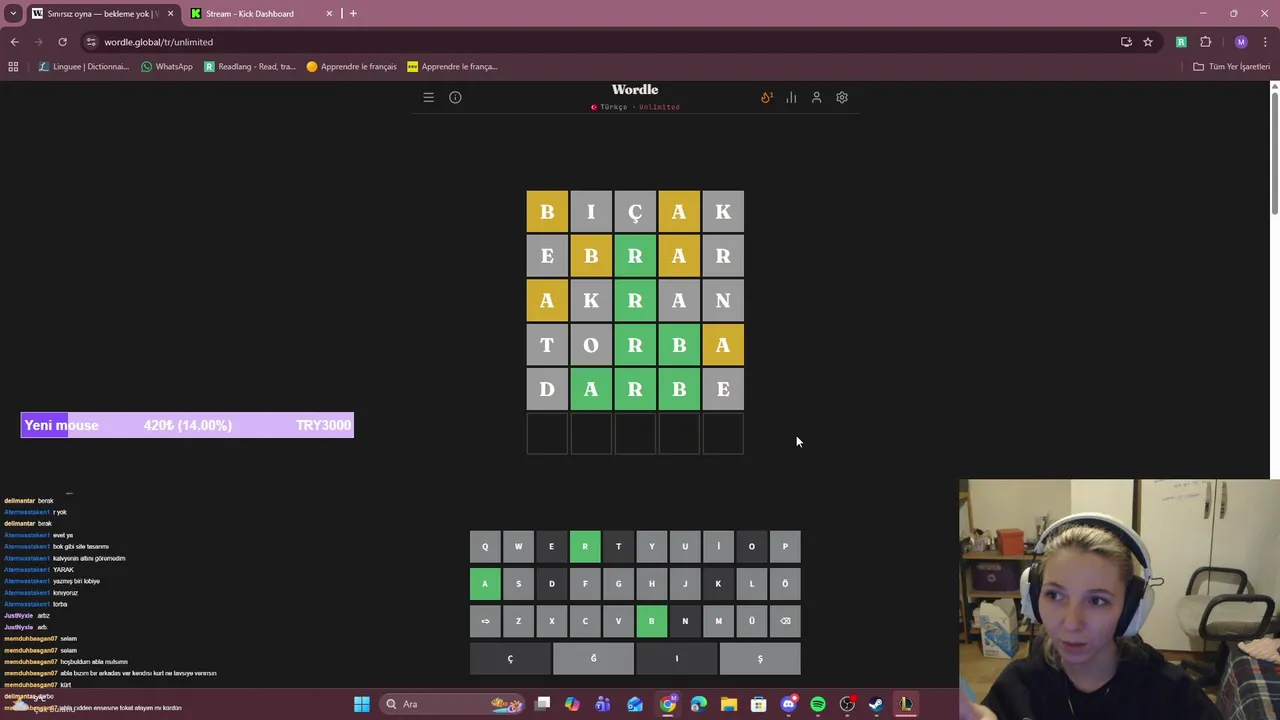Open the Wordle user profile icon

pos(816,97)
